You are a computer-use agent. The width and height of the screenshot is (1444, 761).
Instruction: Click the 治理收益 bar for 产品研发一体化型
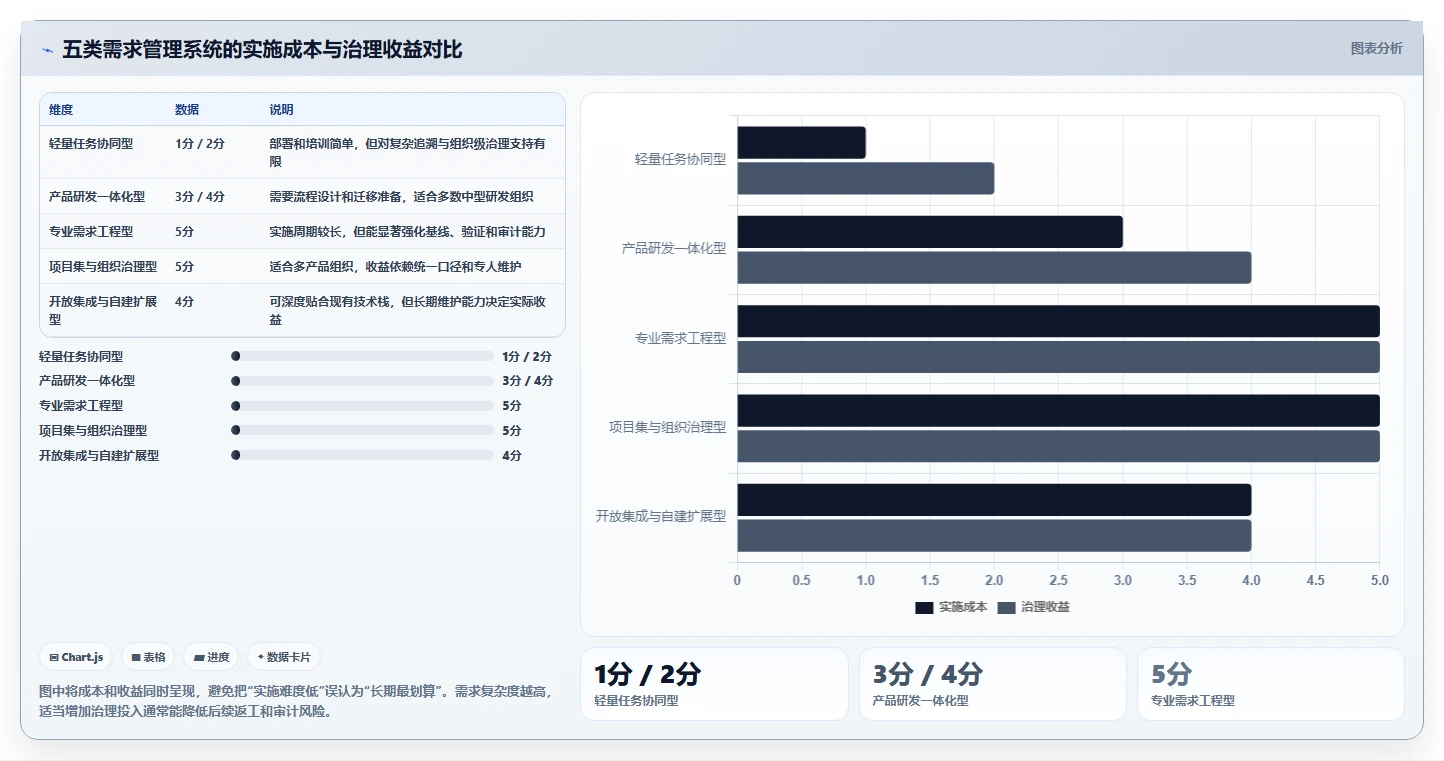pos(994,268)
